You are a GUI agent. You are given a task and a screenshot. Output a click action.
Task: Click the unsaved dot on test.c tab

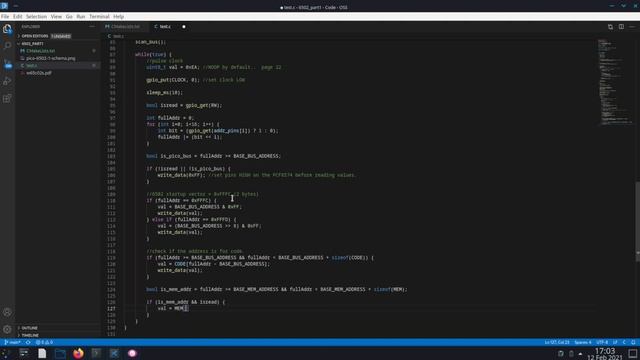(184, 27)
